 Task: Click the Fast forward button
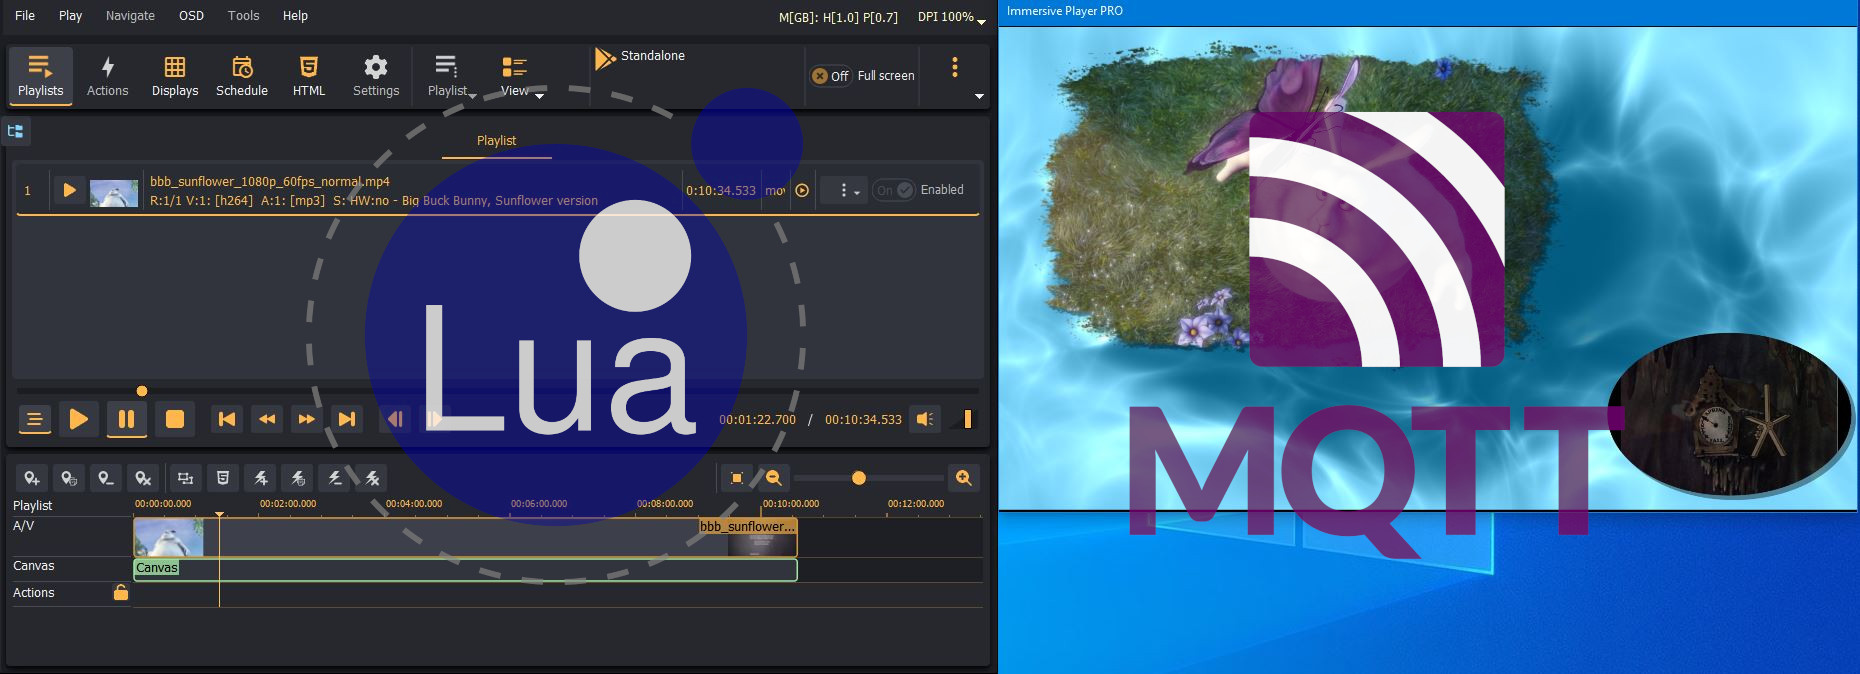point(307,419)
